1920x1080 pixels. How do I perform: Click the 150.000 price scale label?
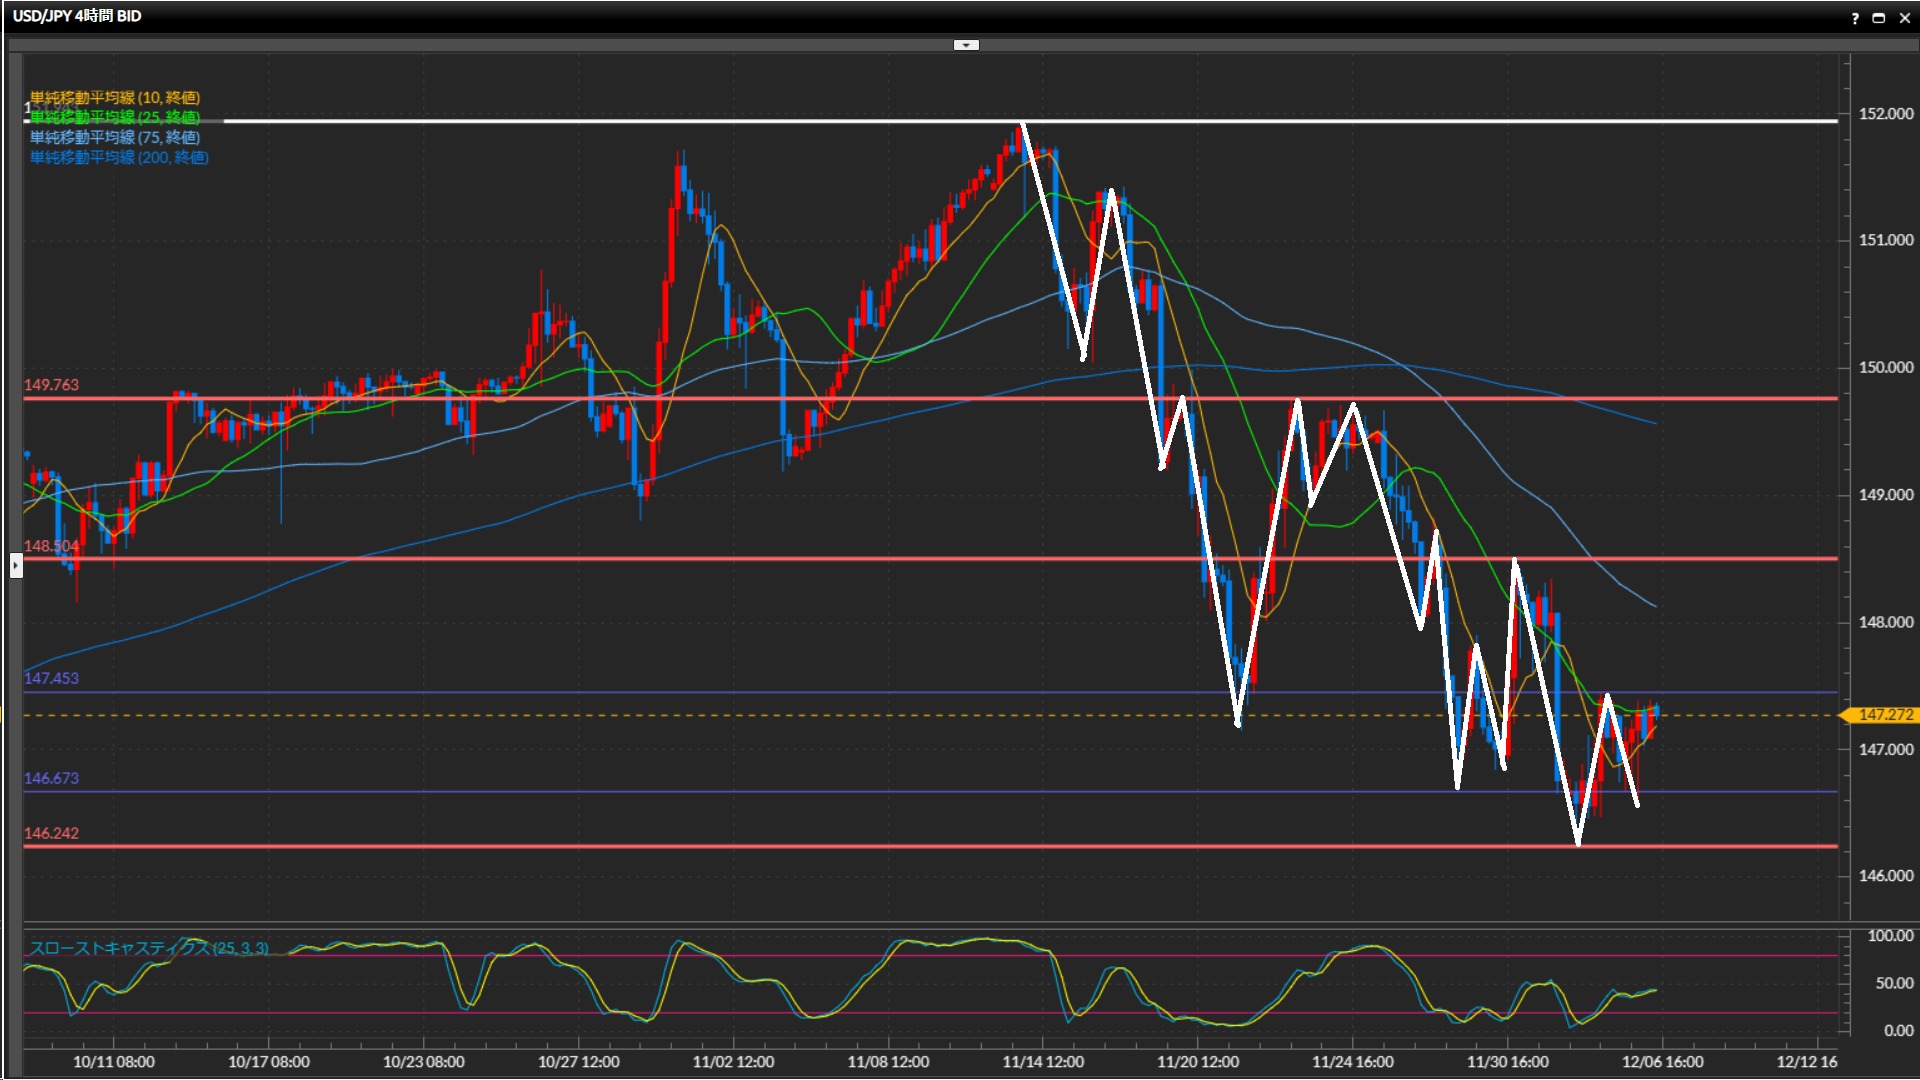[1885, 367]
